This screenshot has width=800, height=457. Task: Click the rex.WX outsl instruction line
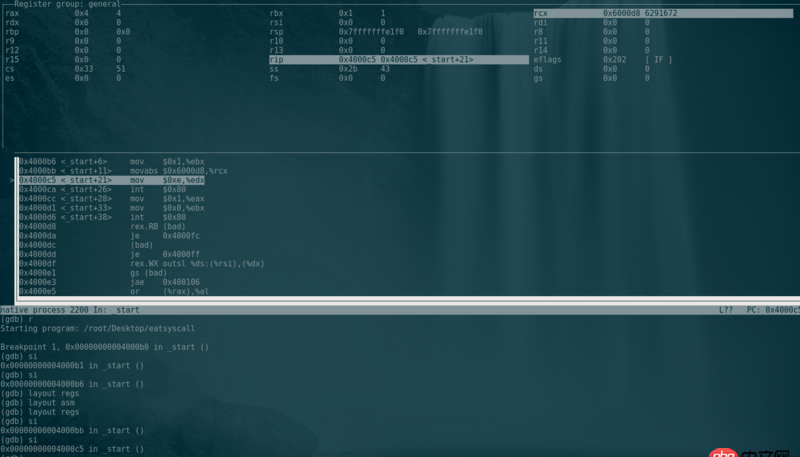tap(142, 264)
